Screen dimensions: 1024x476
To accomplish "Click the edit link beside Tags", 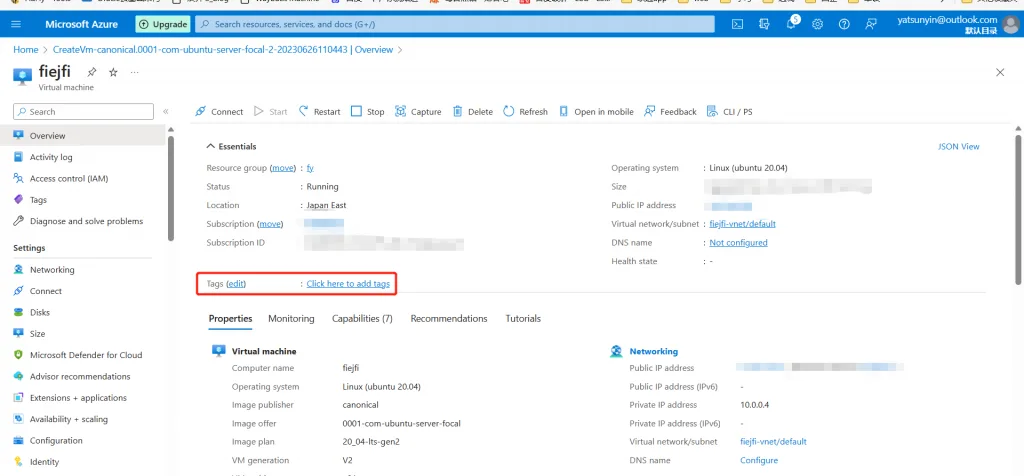I will tap(236, 283).
